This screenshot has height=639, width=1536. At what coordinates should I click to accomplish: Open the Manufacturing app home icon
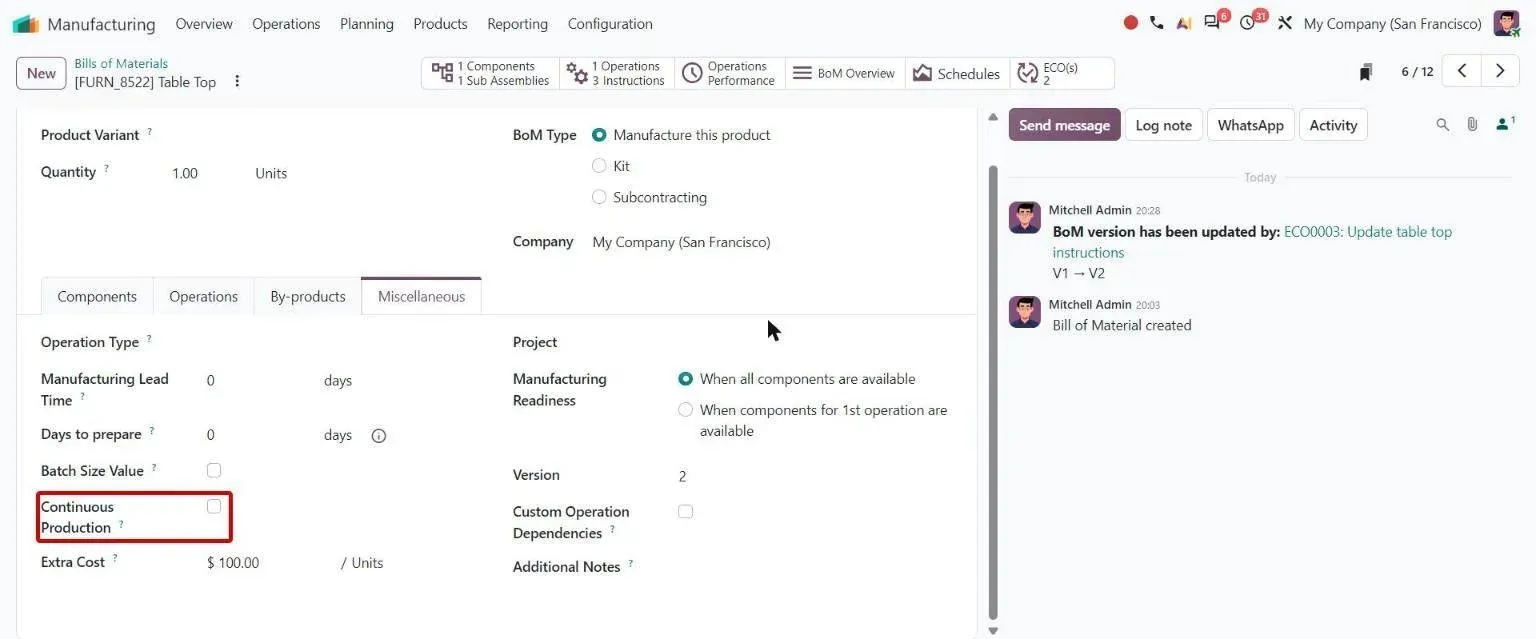(26, 24)
